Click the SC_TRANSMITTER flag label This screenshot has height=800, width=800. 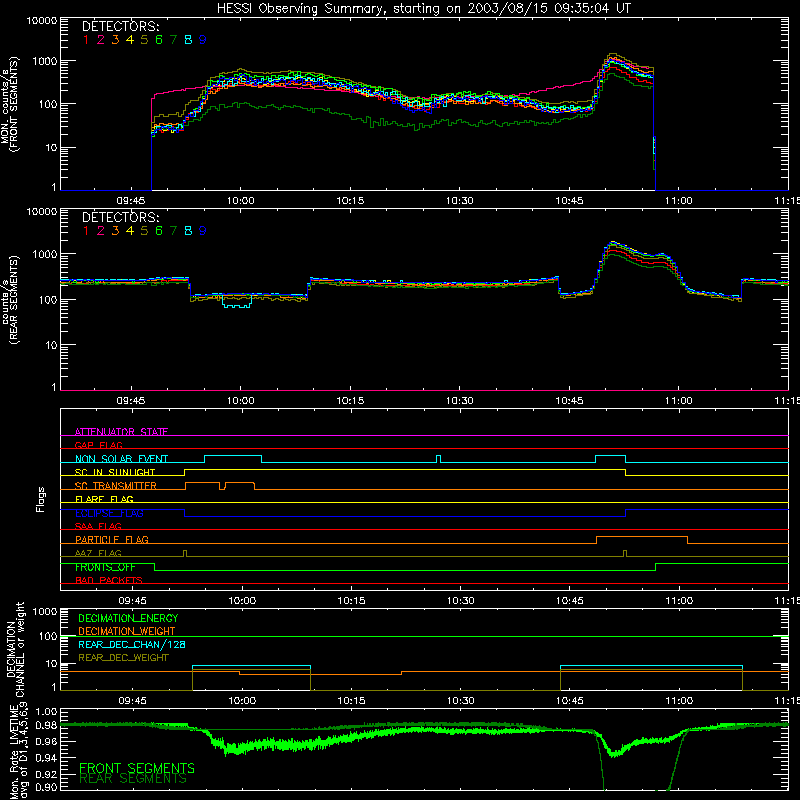(116, 486)
